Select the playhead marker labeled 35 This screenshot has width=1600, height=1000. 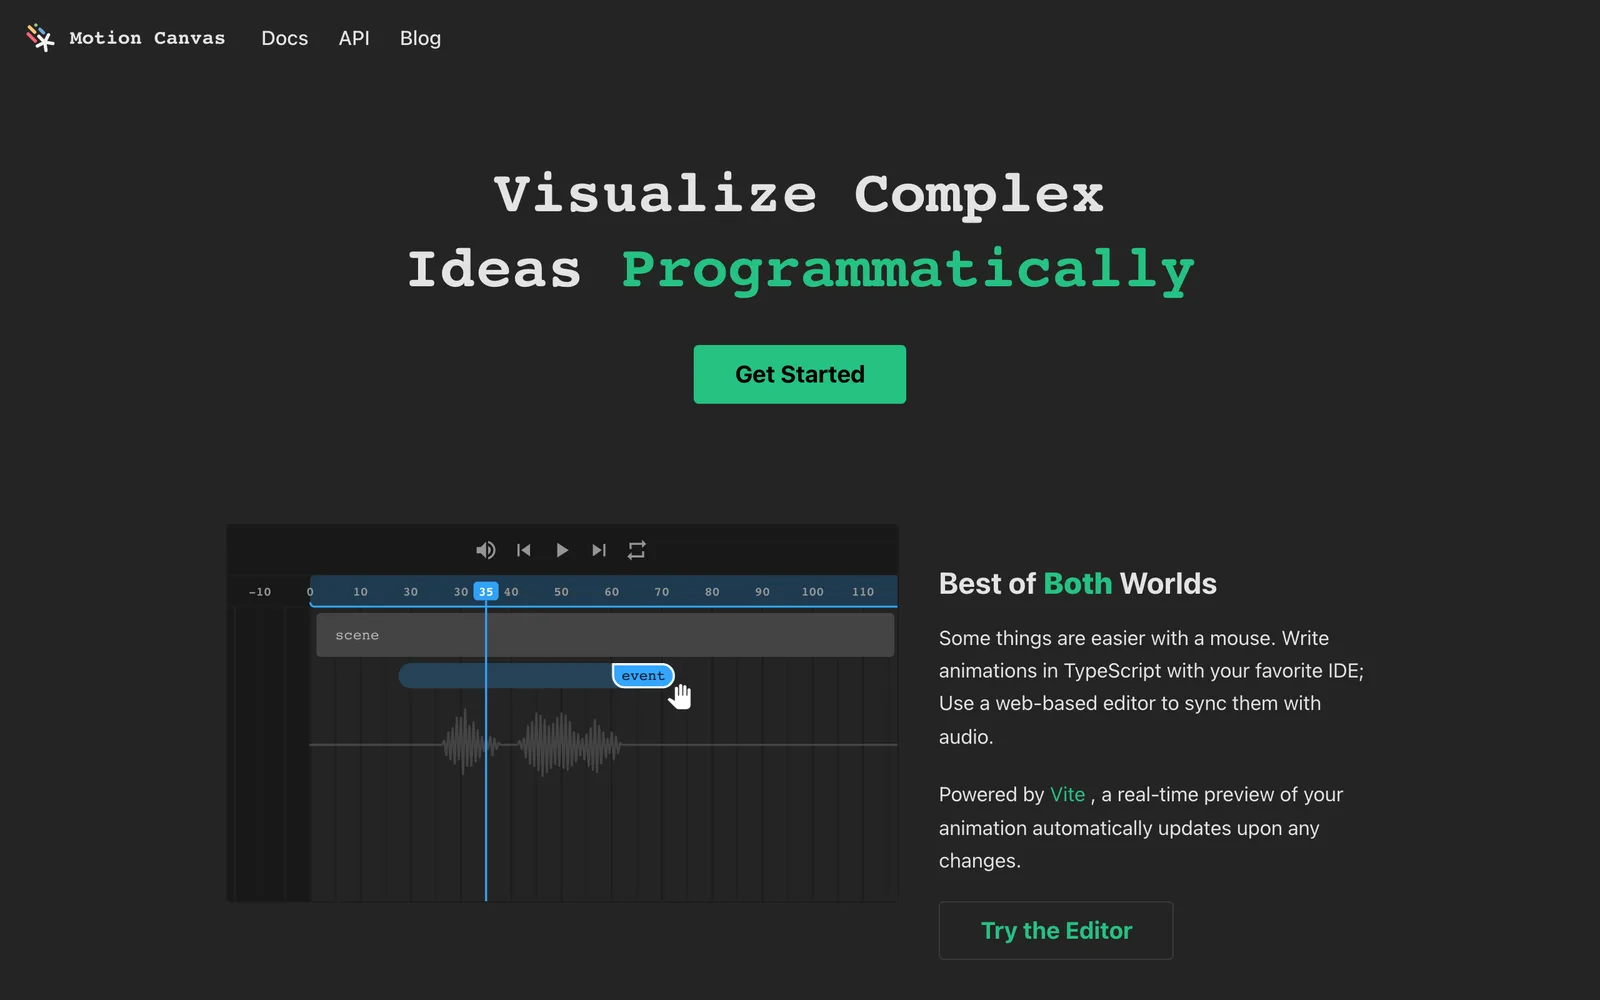point(486,591)
